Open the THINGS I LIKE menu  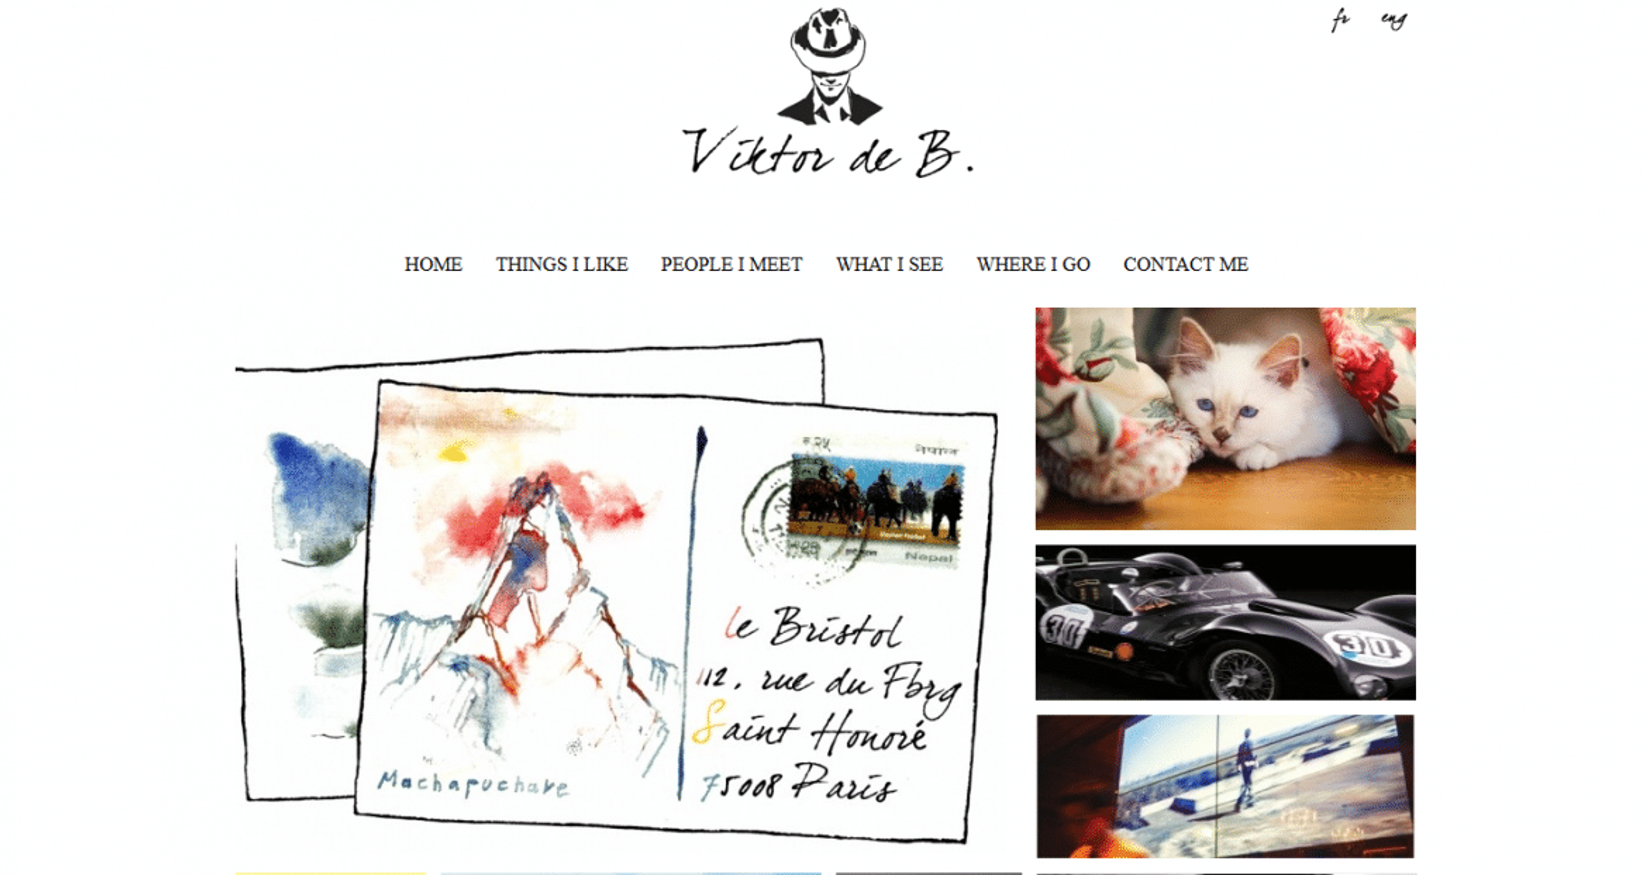pos(562,264)
